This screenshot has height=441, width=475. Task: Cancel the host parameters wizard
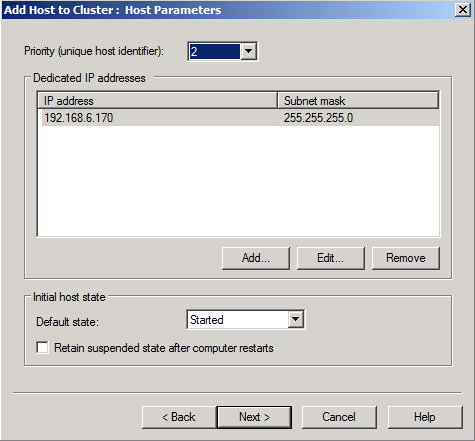[339, 417]
